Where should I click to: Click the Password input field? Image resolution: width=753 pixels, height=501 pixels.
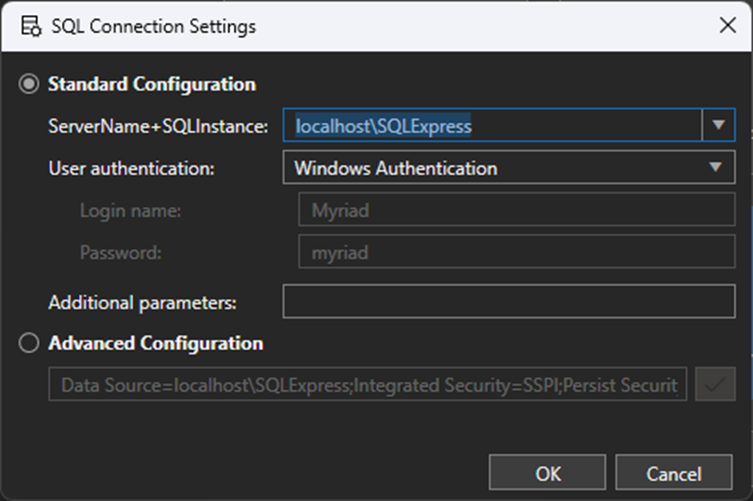coord(516,253)
